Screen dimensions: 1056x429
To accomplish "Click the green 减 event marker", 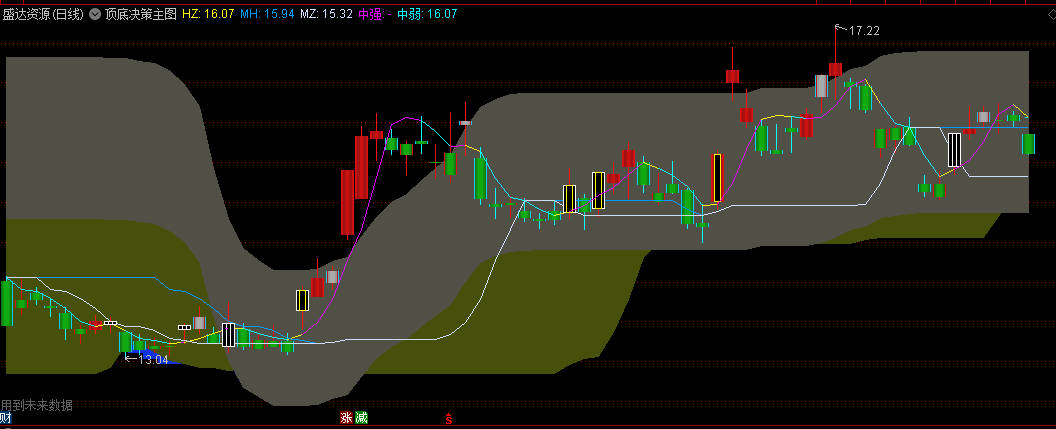I will click(362, 418).
